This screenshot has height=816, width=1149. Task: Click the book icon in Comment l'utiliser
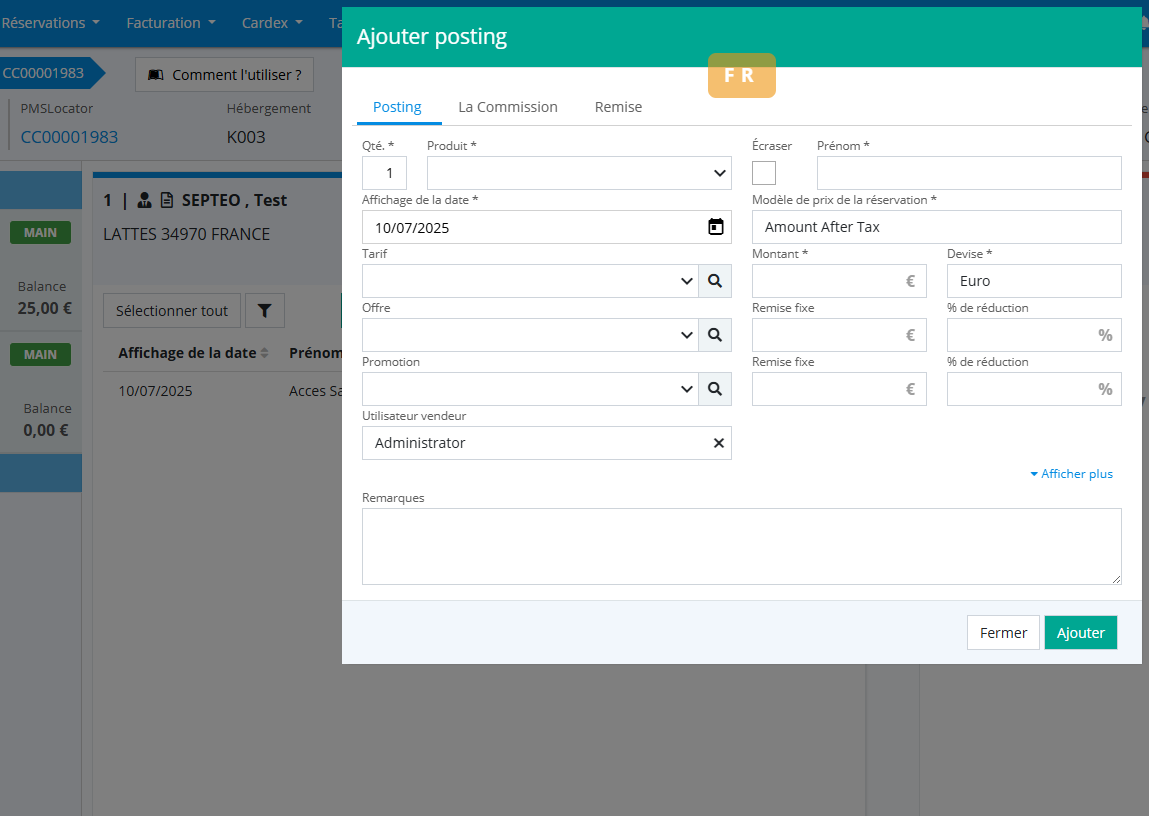click(155, 75)
